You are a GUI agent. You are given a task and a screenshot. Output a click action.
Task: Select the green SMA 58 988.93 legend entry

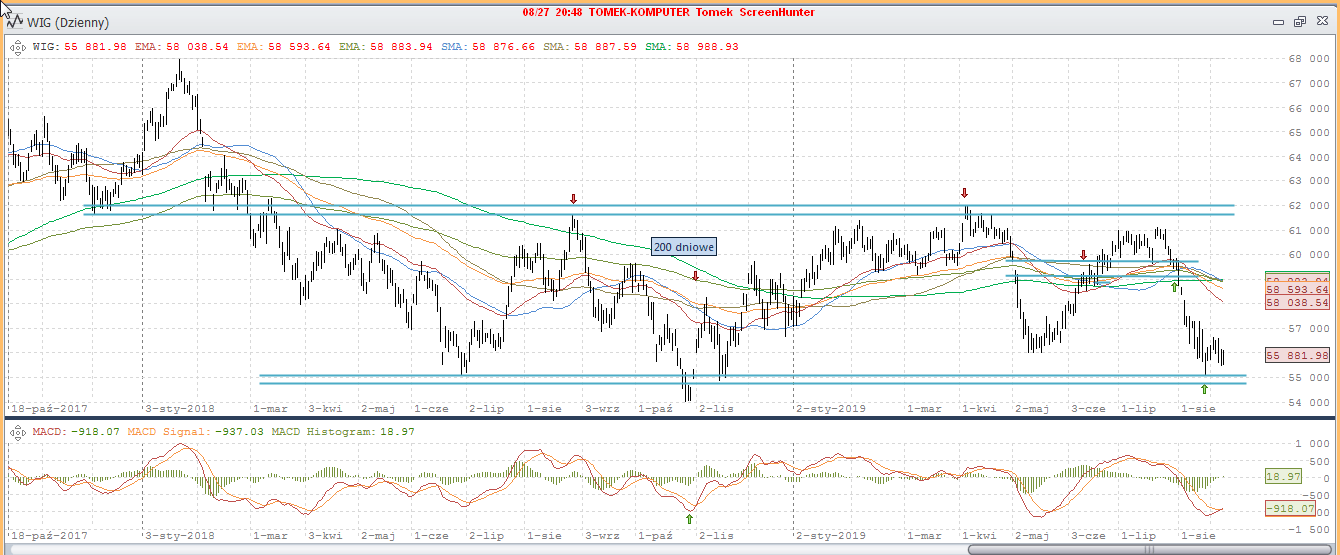point(692,46)
